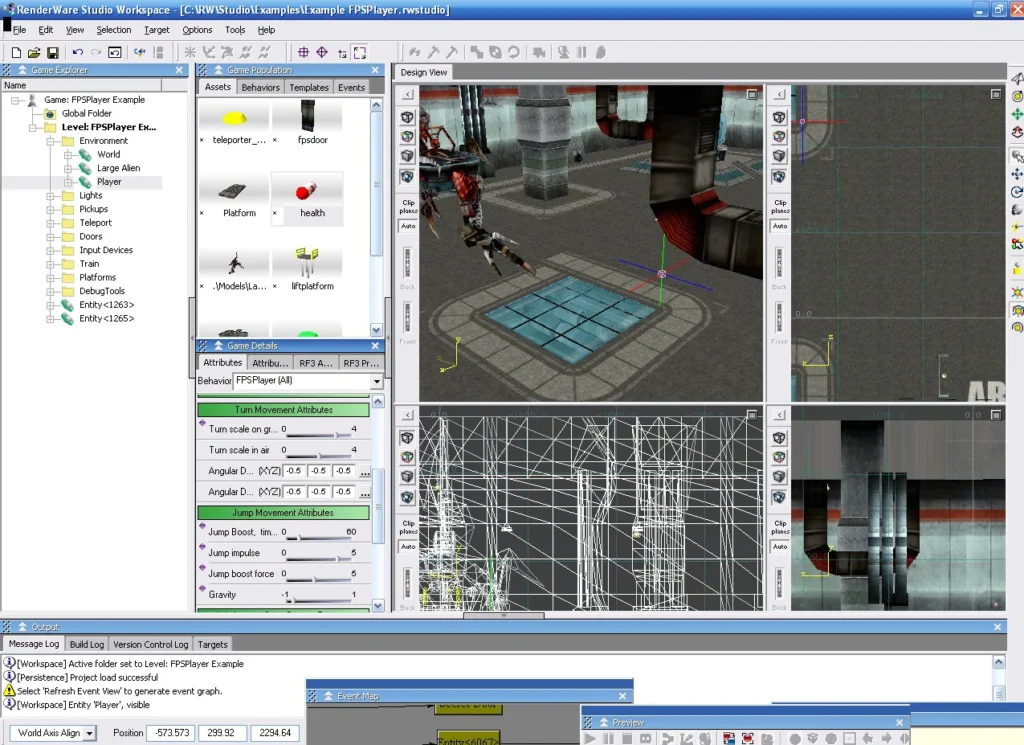Click the dashed-square fit view toolbar icon
Image resolution: width=1024 pixels, height=745 pixels.
pos(360,52)
